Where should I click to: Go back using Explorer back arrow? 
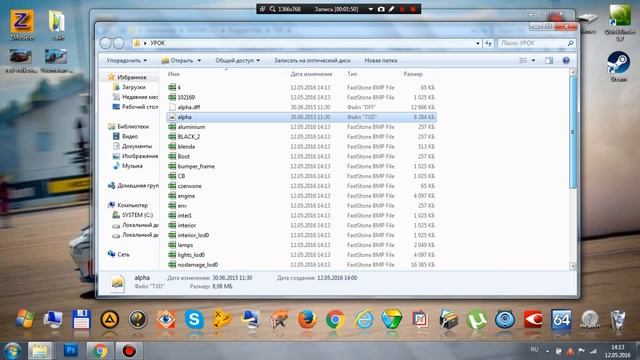pyautogui.click(x=105, y=43)
